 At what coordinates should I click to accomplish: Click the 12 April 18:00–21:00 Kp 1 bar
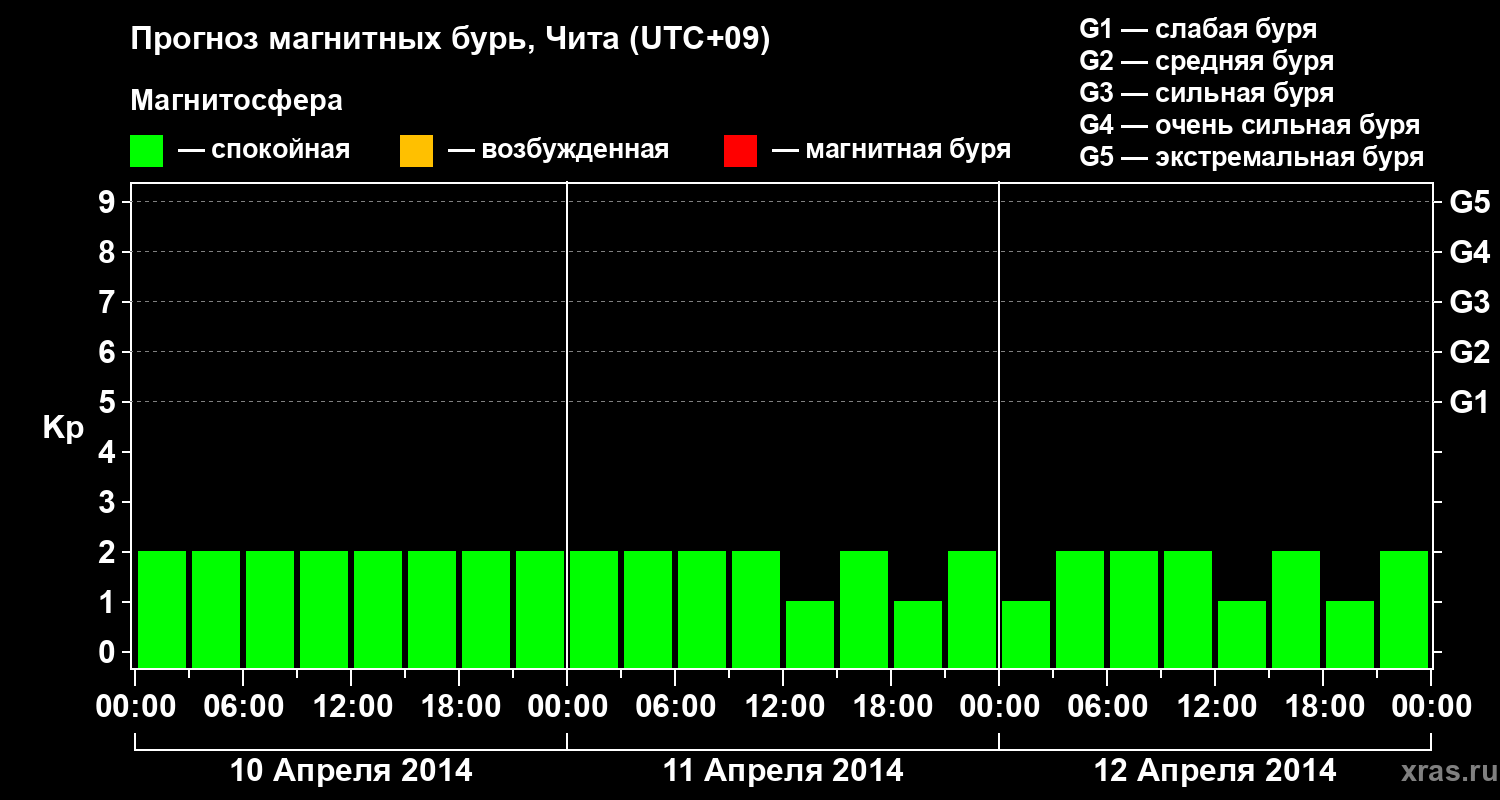[1350, 634]
